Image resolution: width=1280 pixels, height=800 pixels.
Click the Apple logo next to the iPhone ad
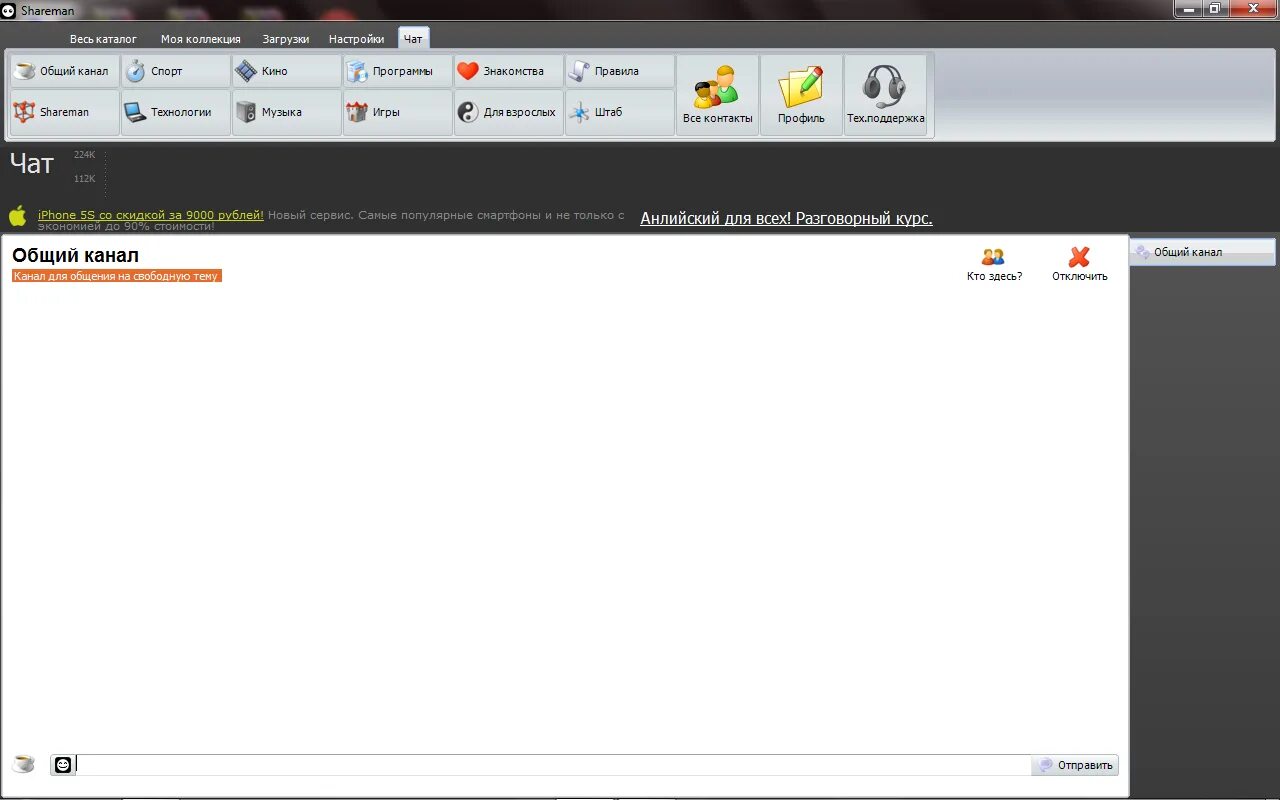(18, 216)
